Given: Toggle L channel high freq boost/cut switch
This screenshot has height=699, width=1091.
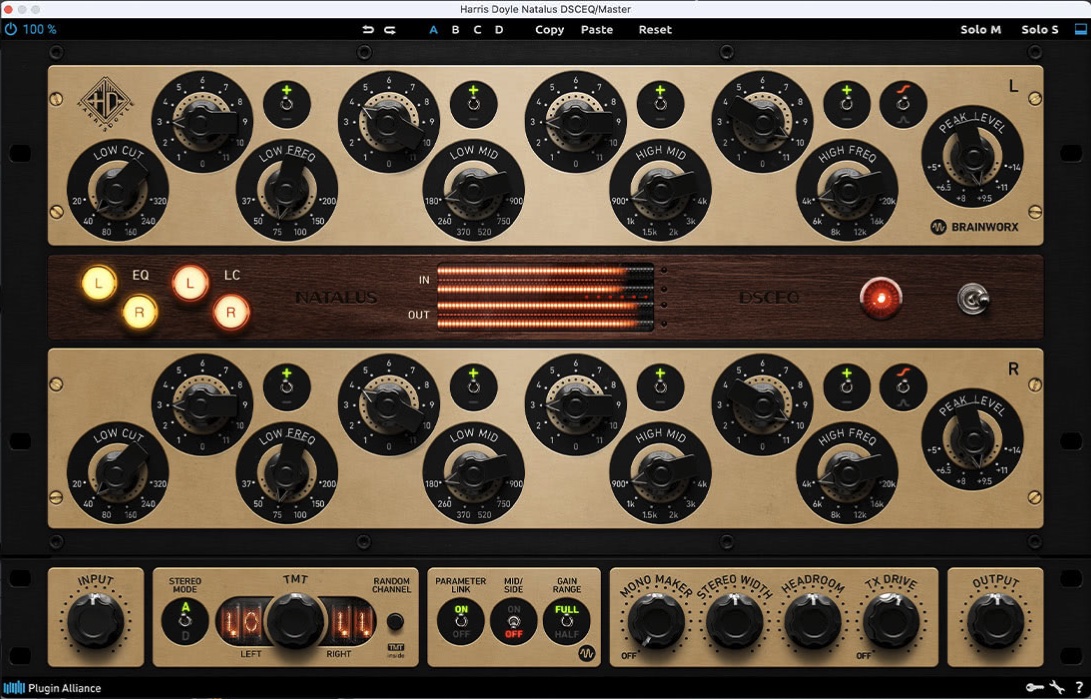Looking at the screenshot, I should click(x=847, y=104).
